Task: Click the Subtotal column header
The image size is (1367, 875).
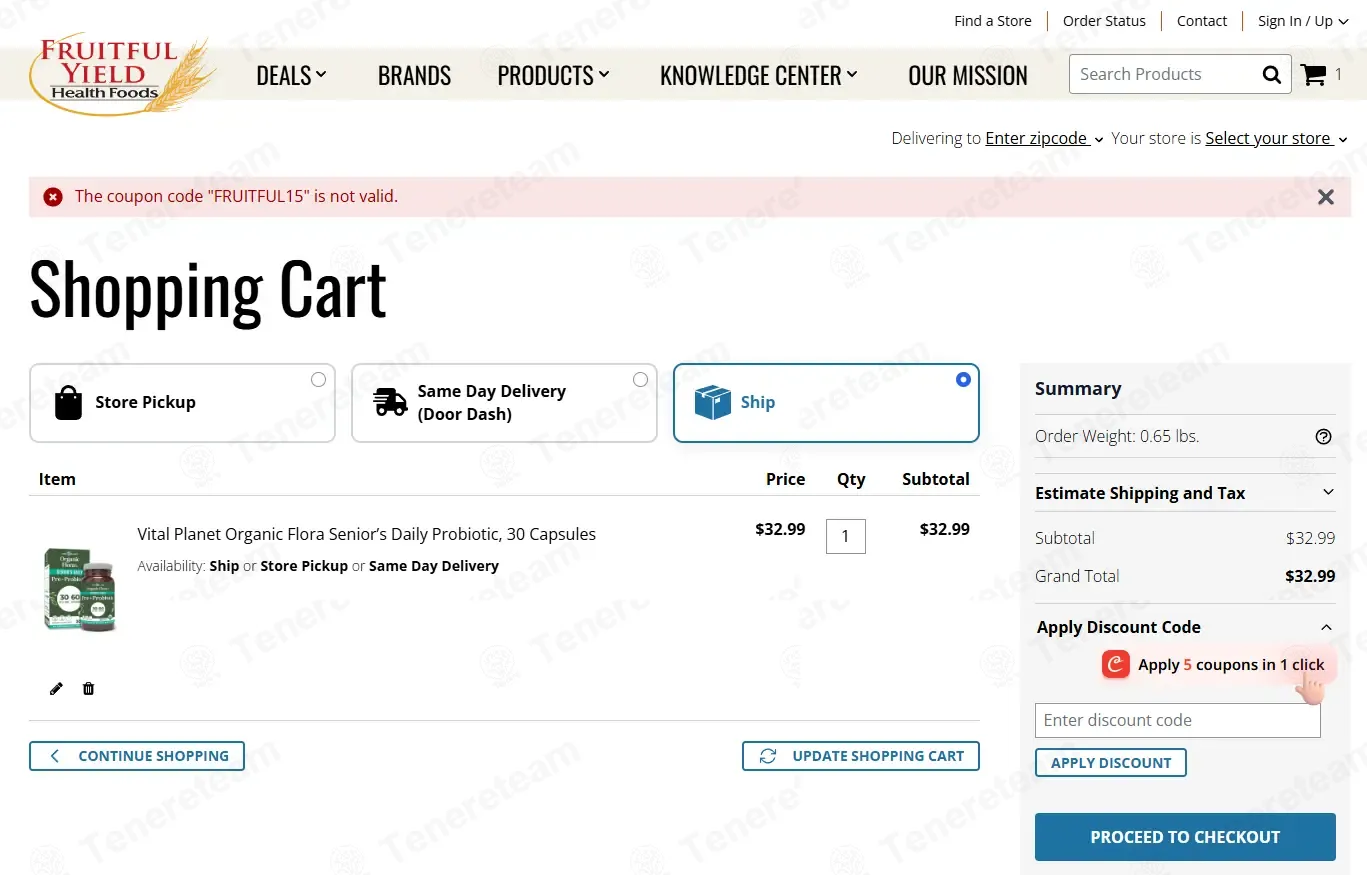Action: (x=936, y=479)
